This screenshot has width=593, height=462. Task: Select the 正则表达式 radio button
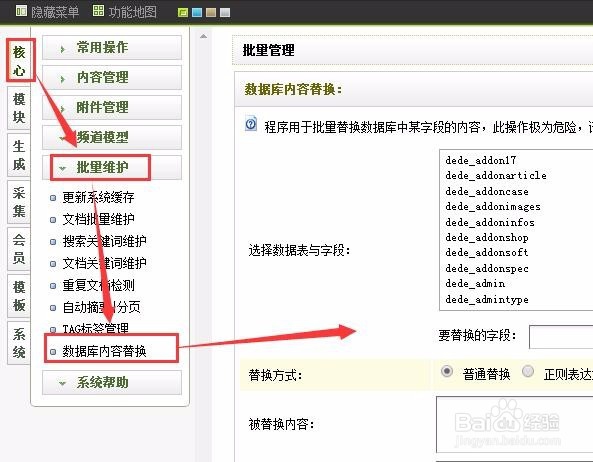[528, 372]
